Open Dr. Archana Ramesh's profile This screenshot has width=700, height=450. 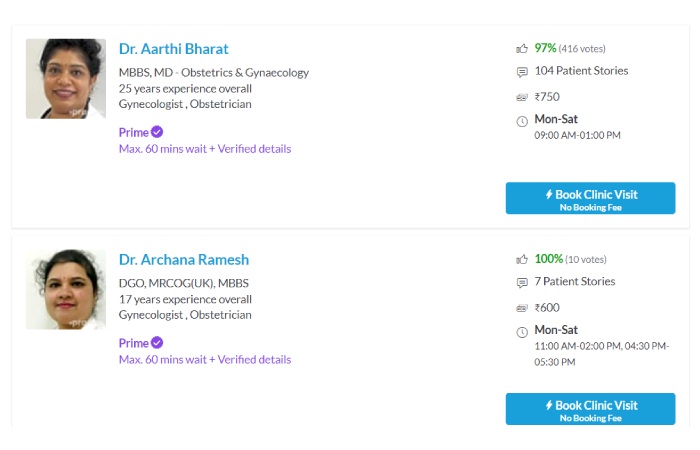pos(184,259)
